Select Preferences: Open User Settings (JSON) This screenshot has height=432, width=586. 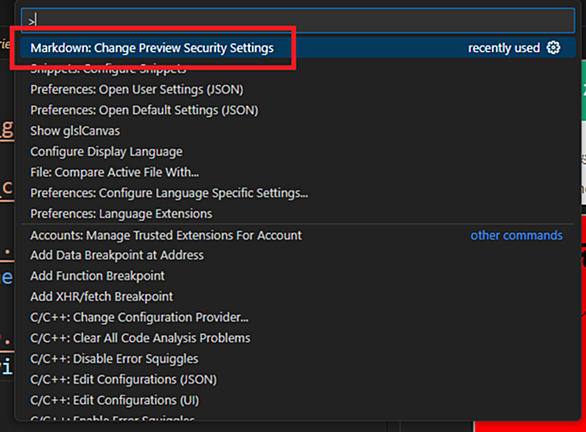coord(298,90)
